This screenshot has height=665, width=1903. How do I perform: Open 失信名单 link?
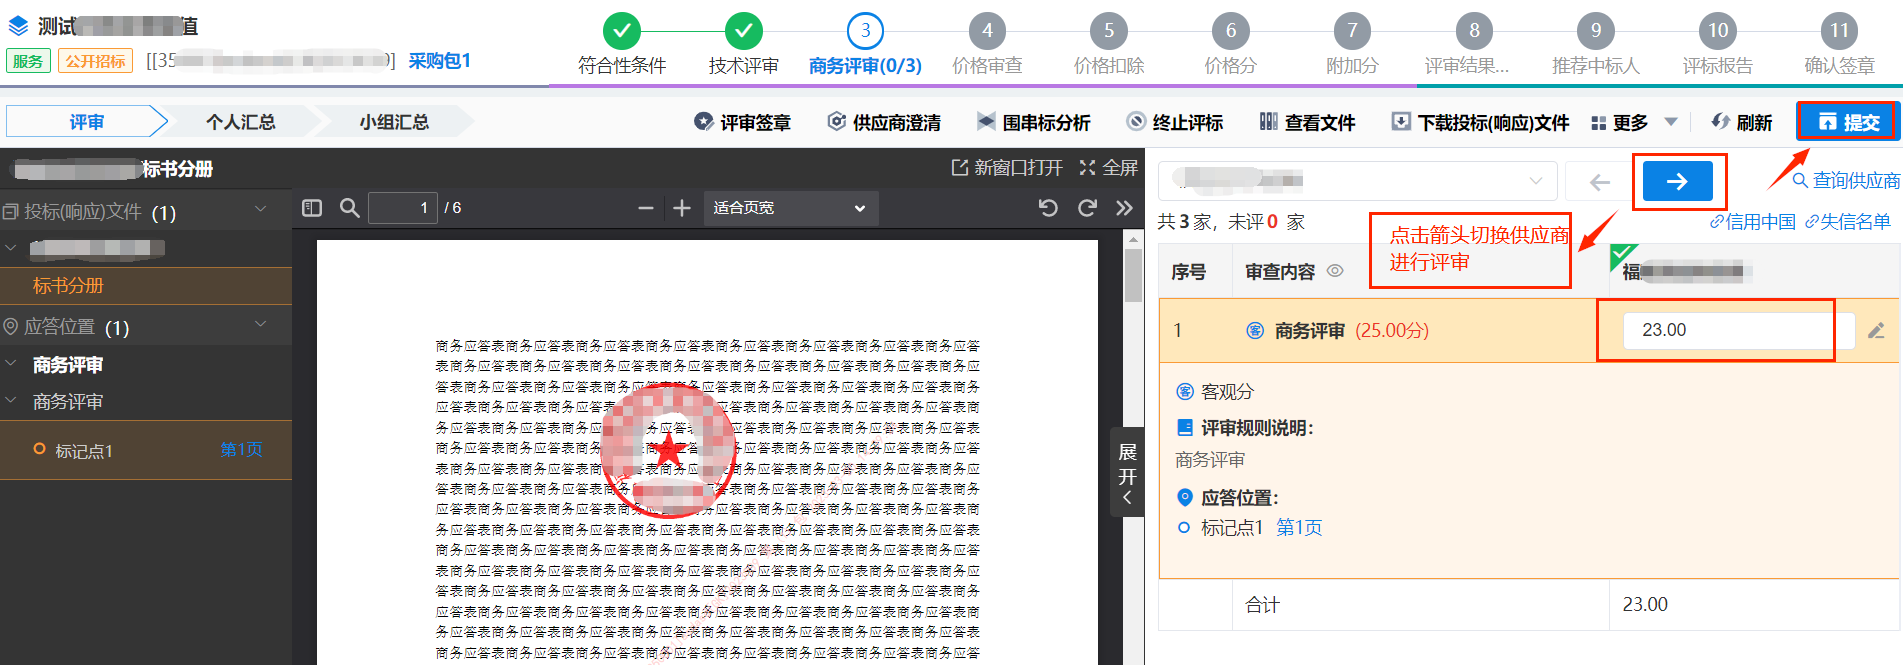tap(1847, 222)
